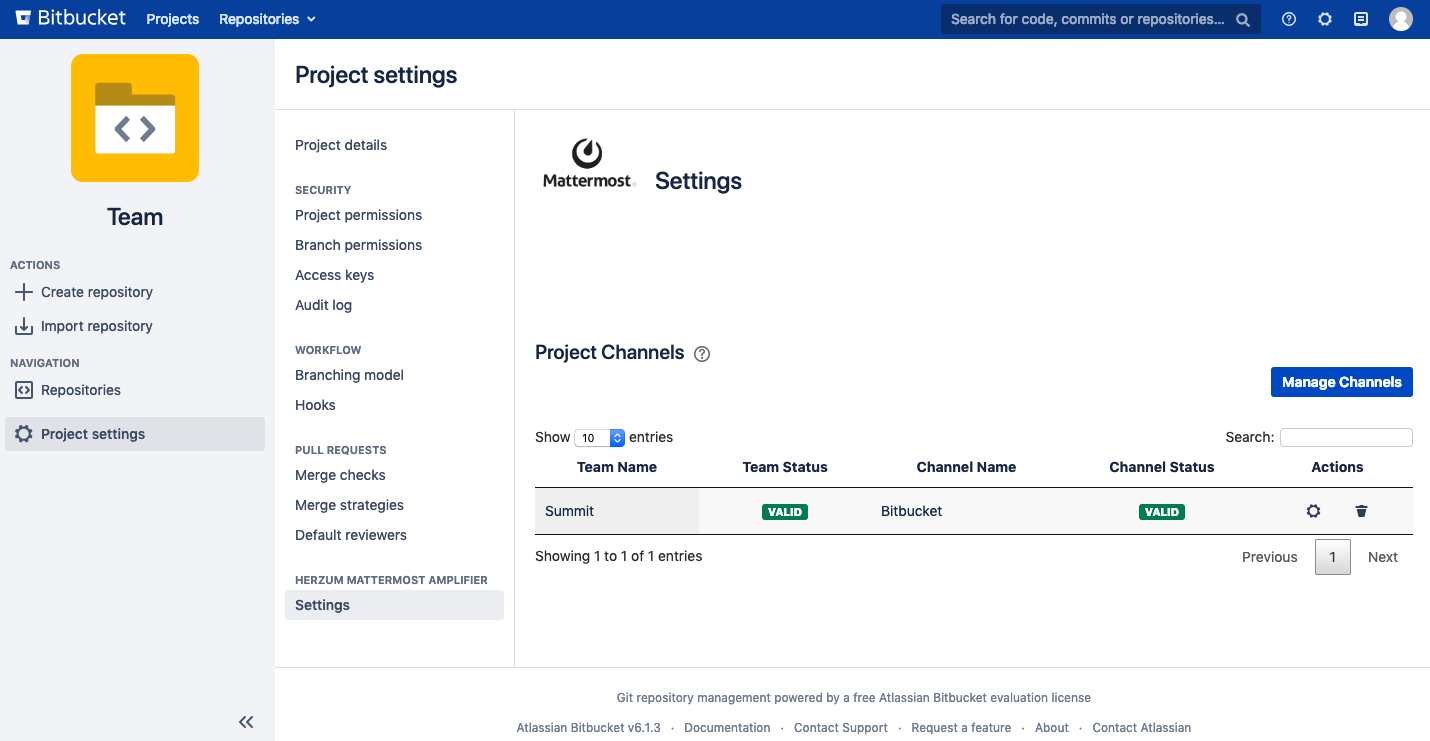Sort the table by Team Name column

[616, 467]
